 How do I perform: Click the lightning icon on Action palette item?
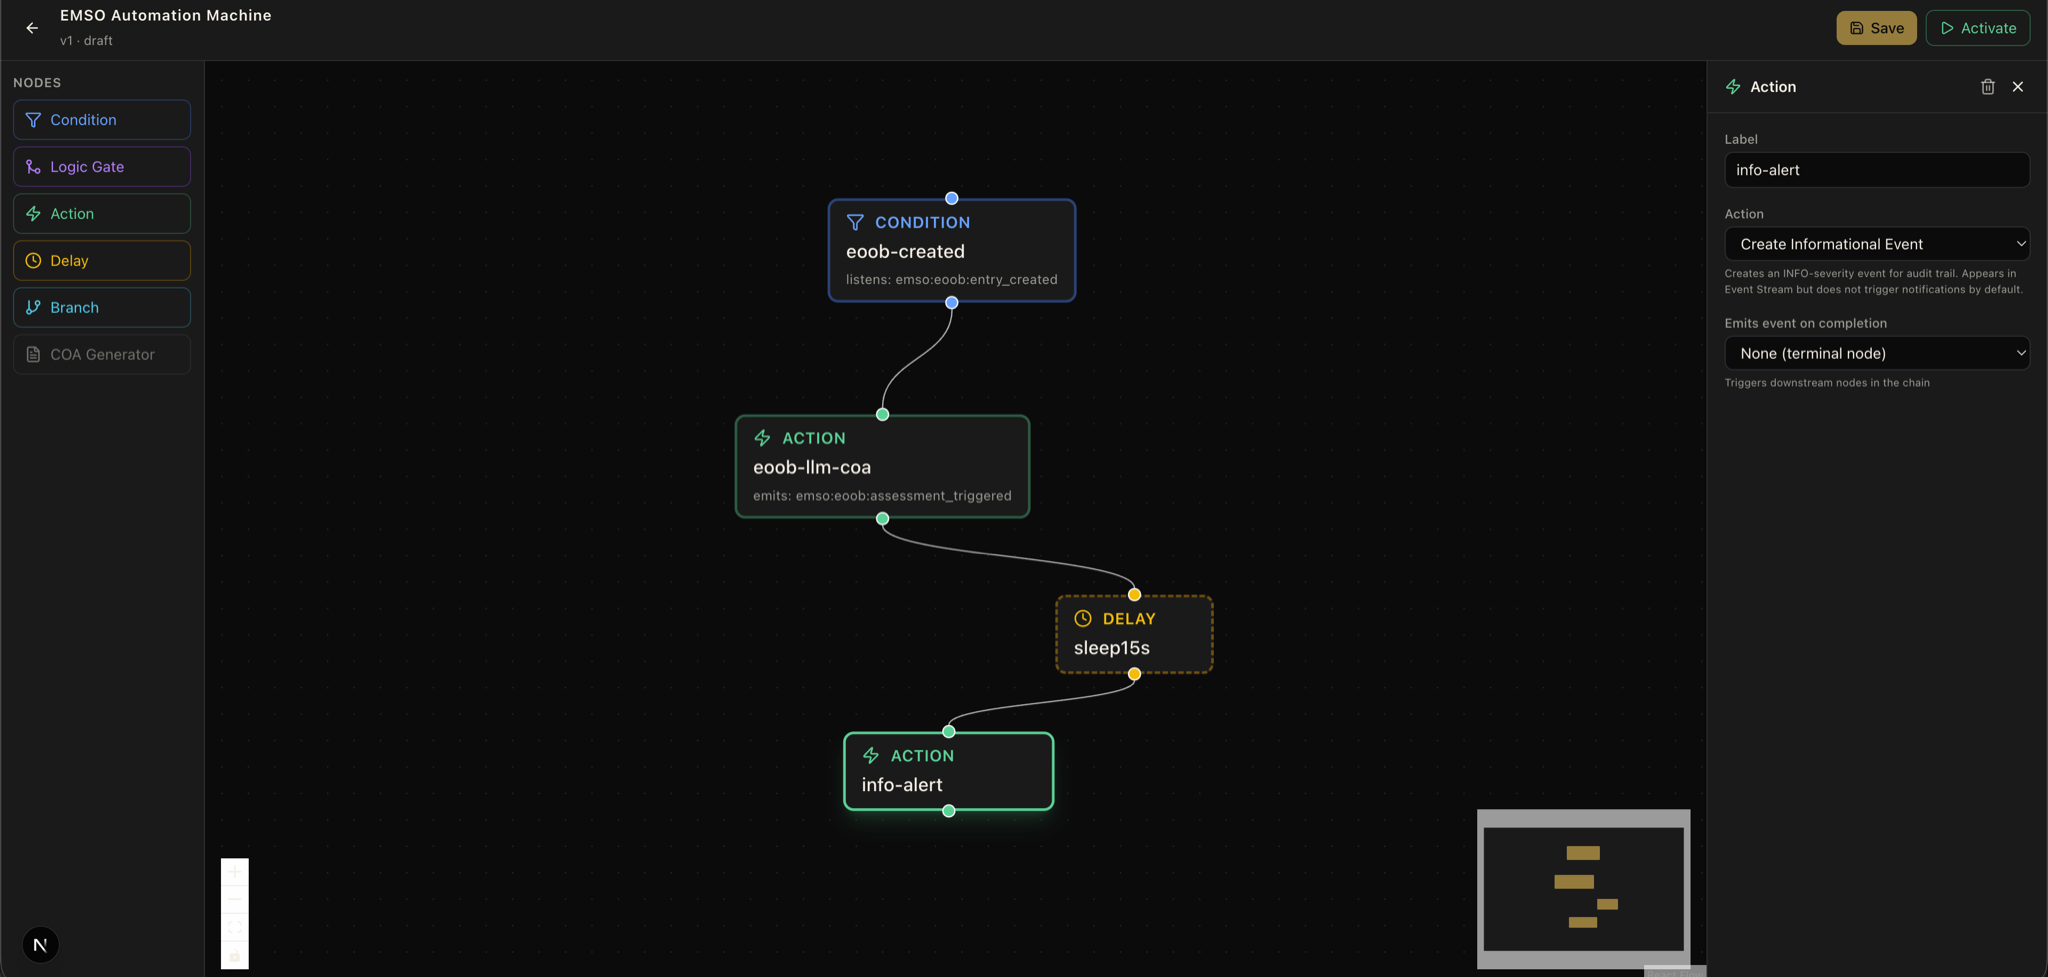coord(33,214)
